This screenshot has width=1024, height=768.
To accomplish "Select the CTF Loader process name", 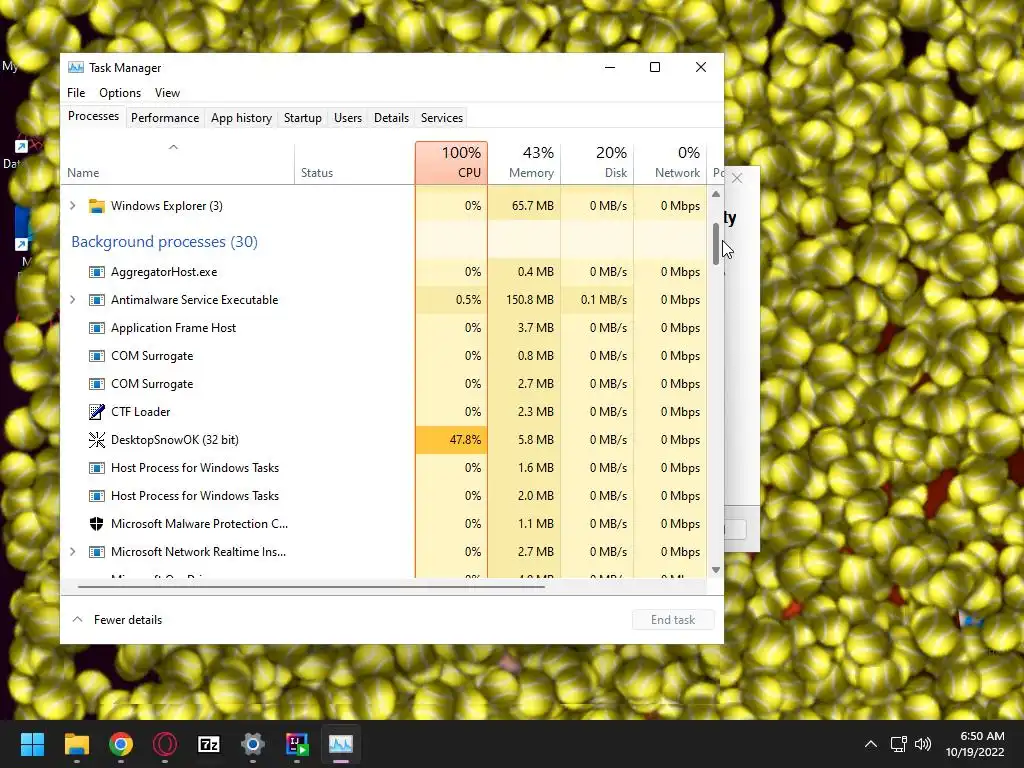I will click(x=140, y=411).
